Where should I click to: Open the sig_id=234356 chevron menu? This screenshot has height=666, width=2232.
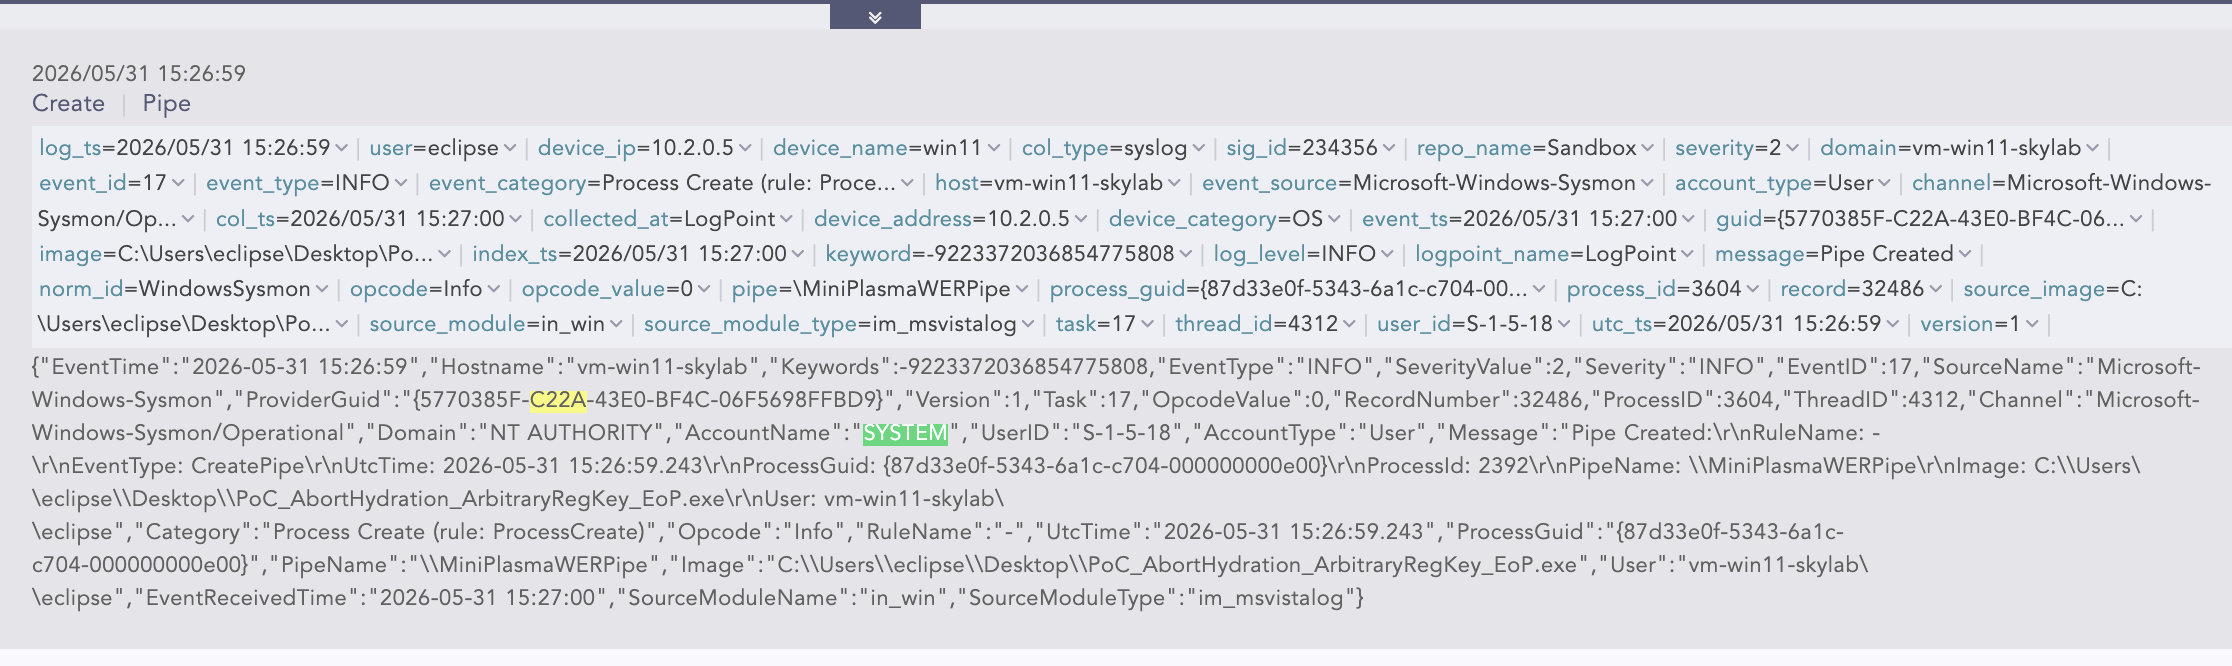tap(1389, 149)
